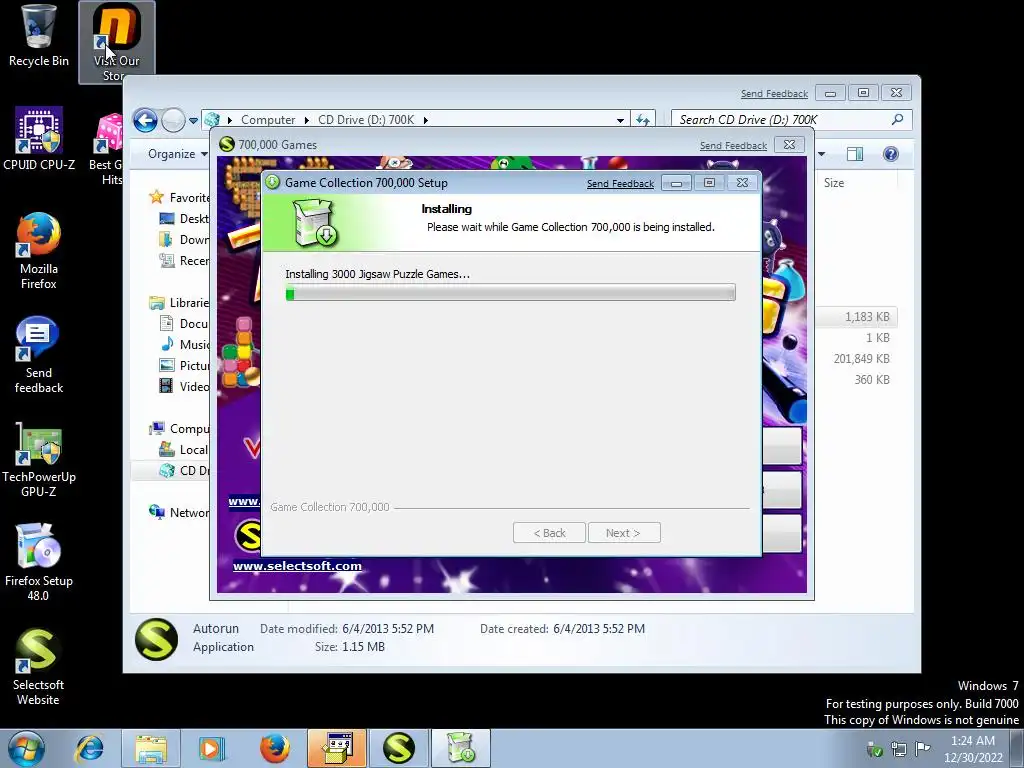Expand the CD Drive (D:) breadcrumb arrow
This screenshot has height=768, width=1024.
coord(425,120)
